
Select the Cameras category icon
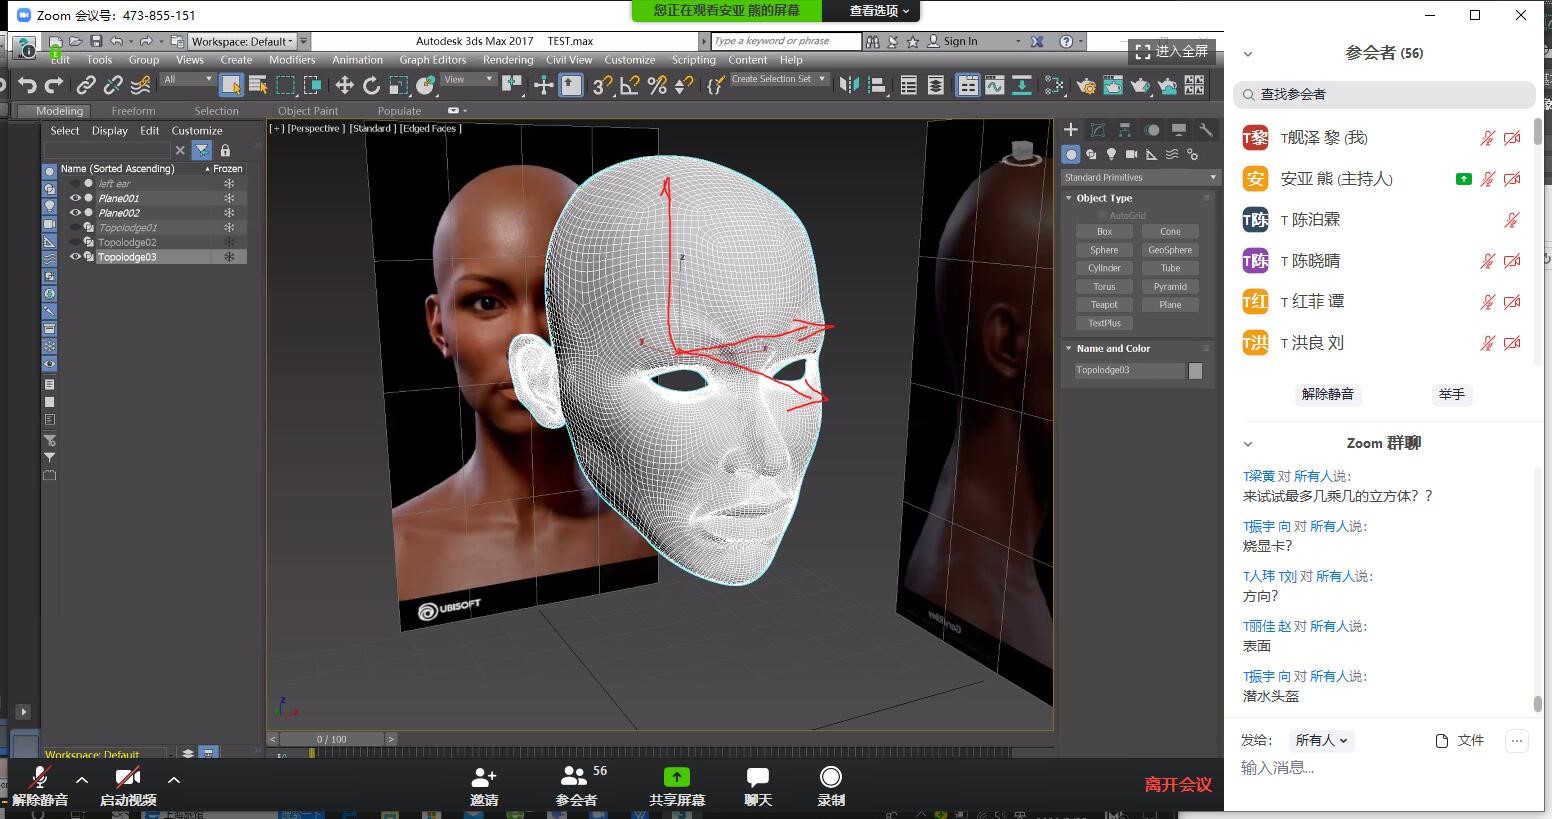tap(1131, 155)
